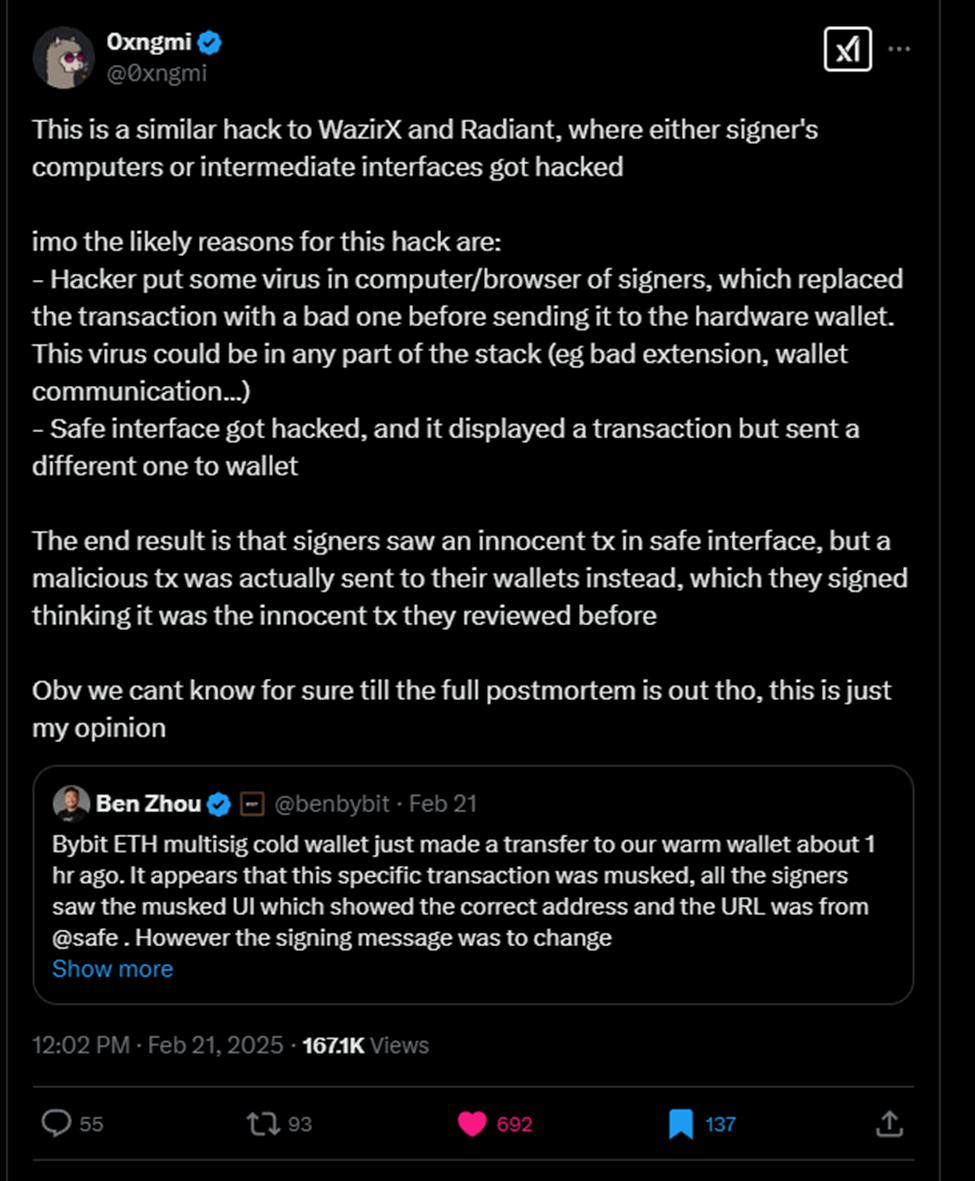The image size is (975, 1181).
Task: Click the @safe mention in quoted text
Action: [x=83, y=937]
